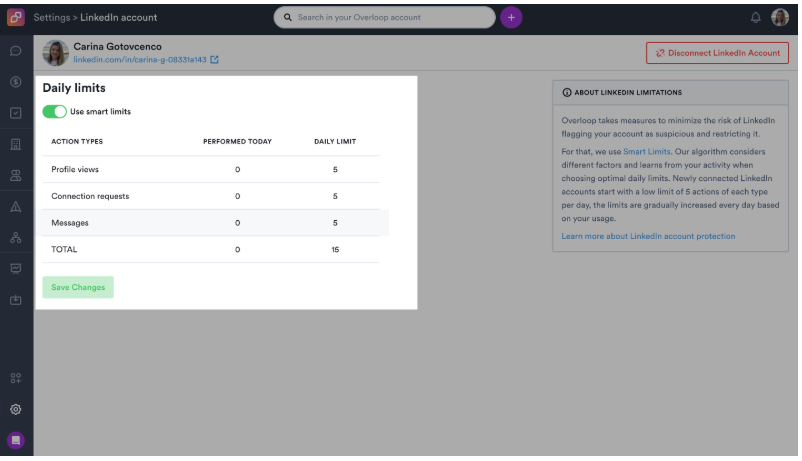Image resolution: width=802 pixels, height=461 pixels.
Task: Open campaigns triangle sidebar icon
Action: coord(16,207)
